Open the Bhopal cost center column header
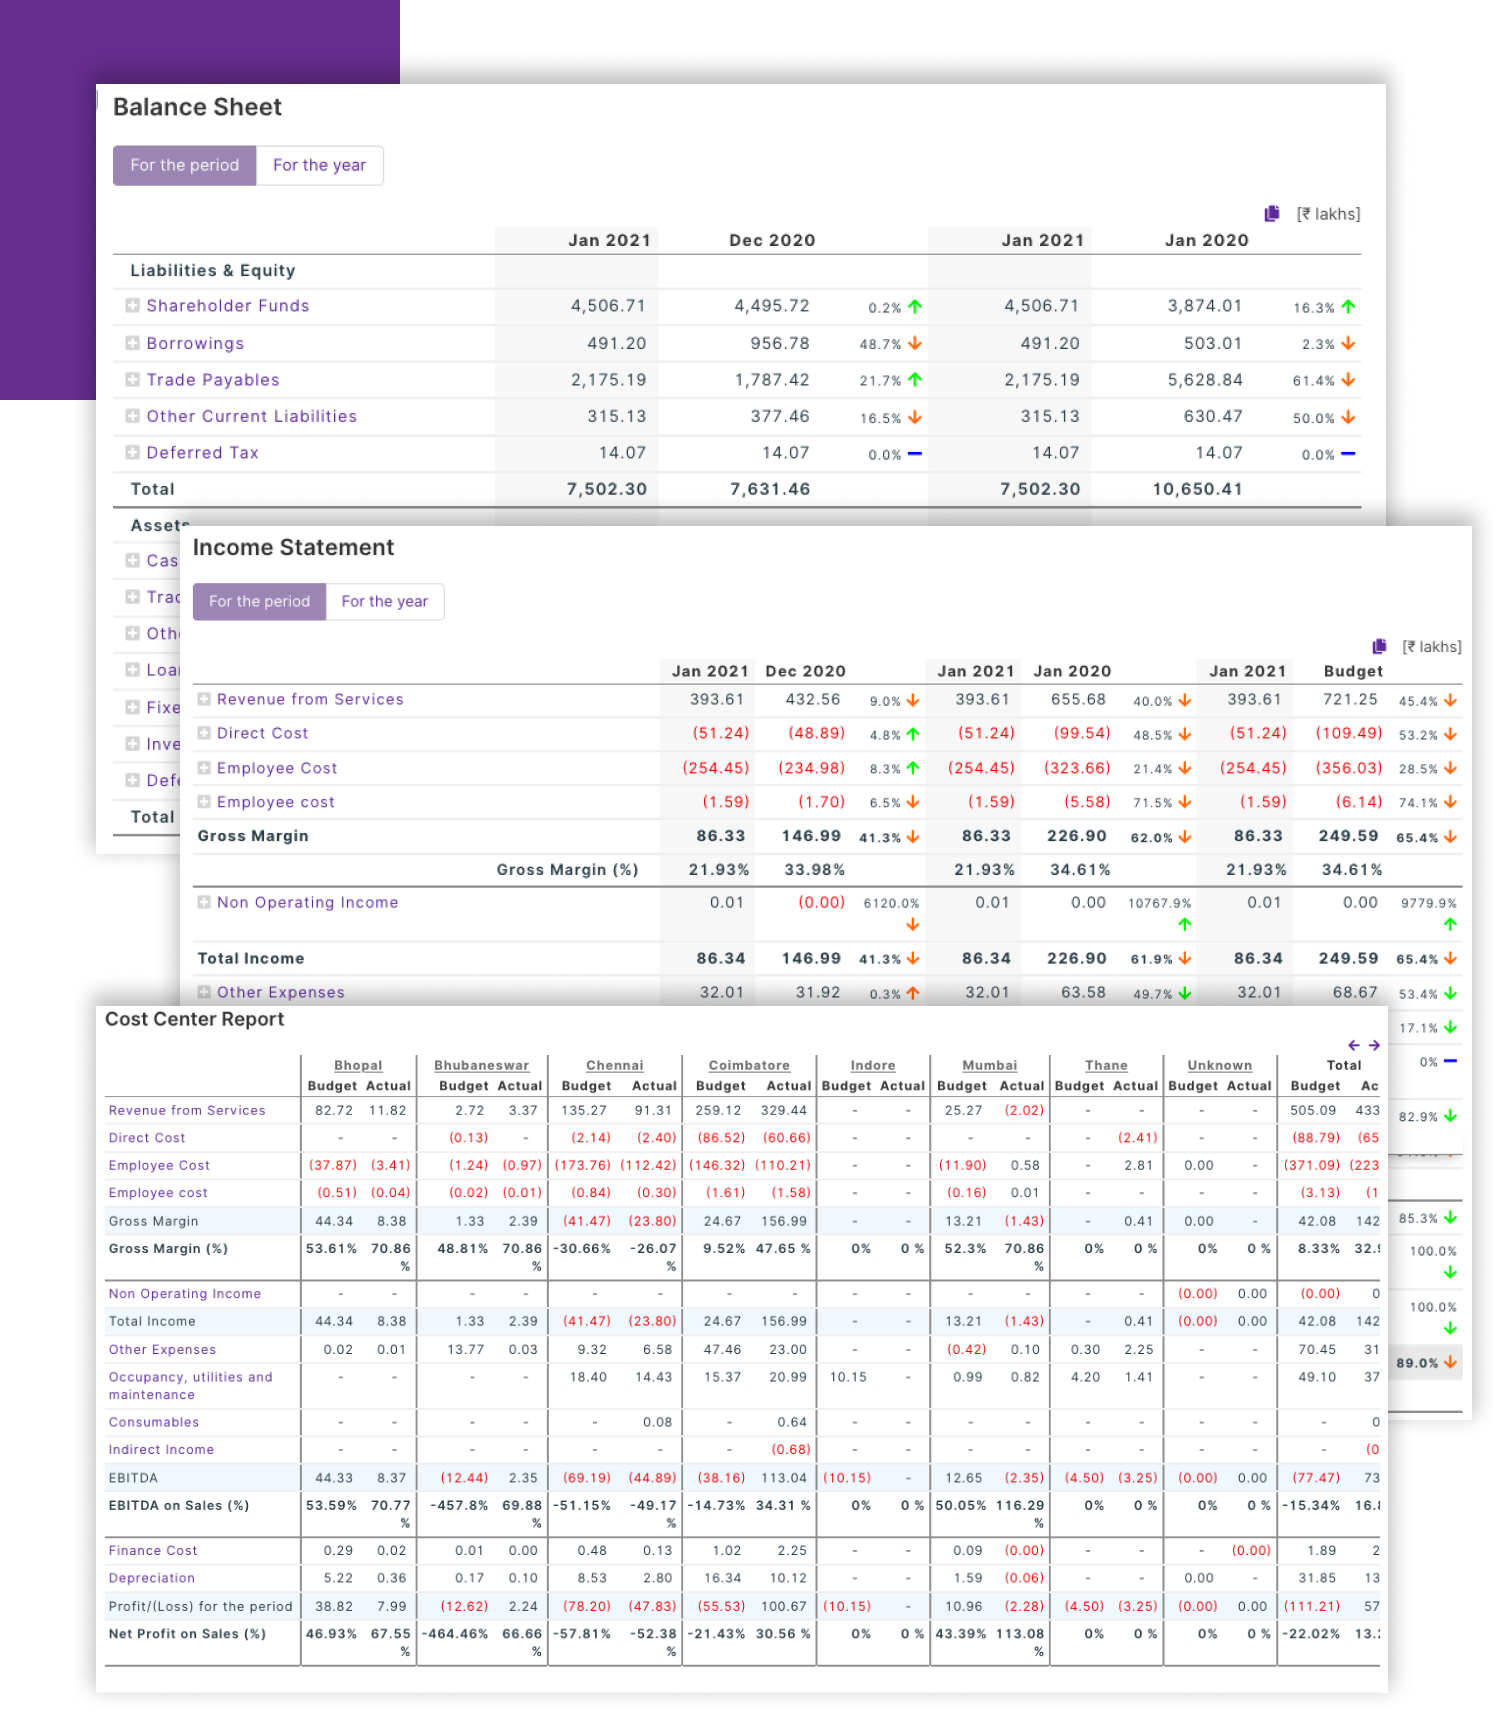 [358, 1065]
